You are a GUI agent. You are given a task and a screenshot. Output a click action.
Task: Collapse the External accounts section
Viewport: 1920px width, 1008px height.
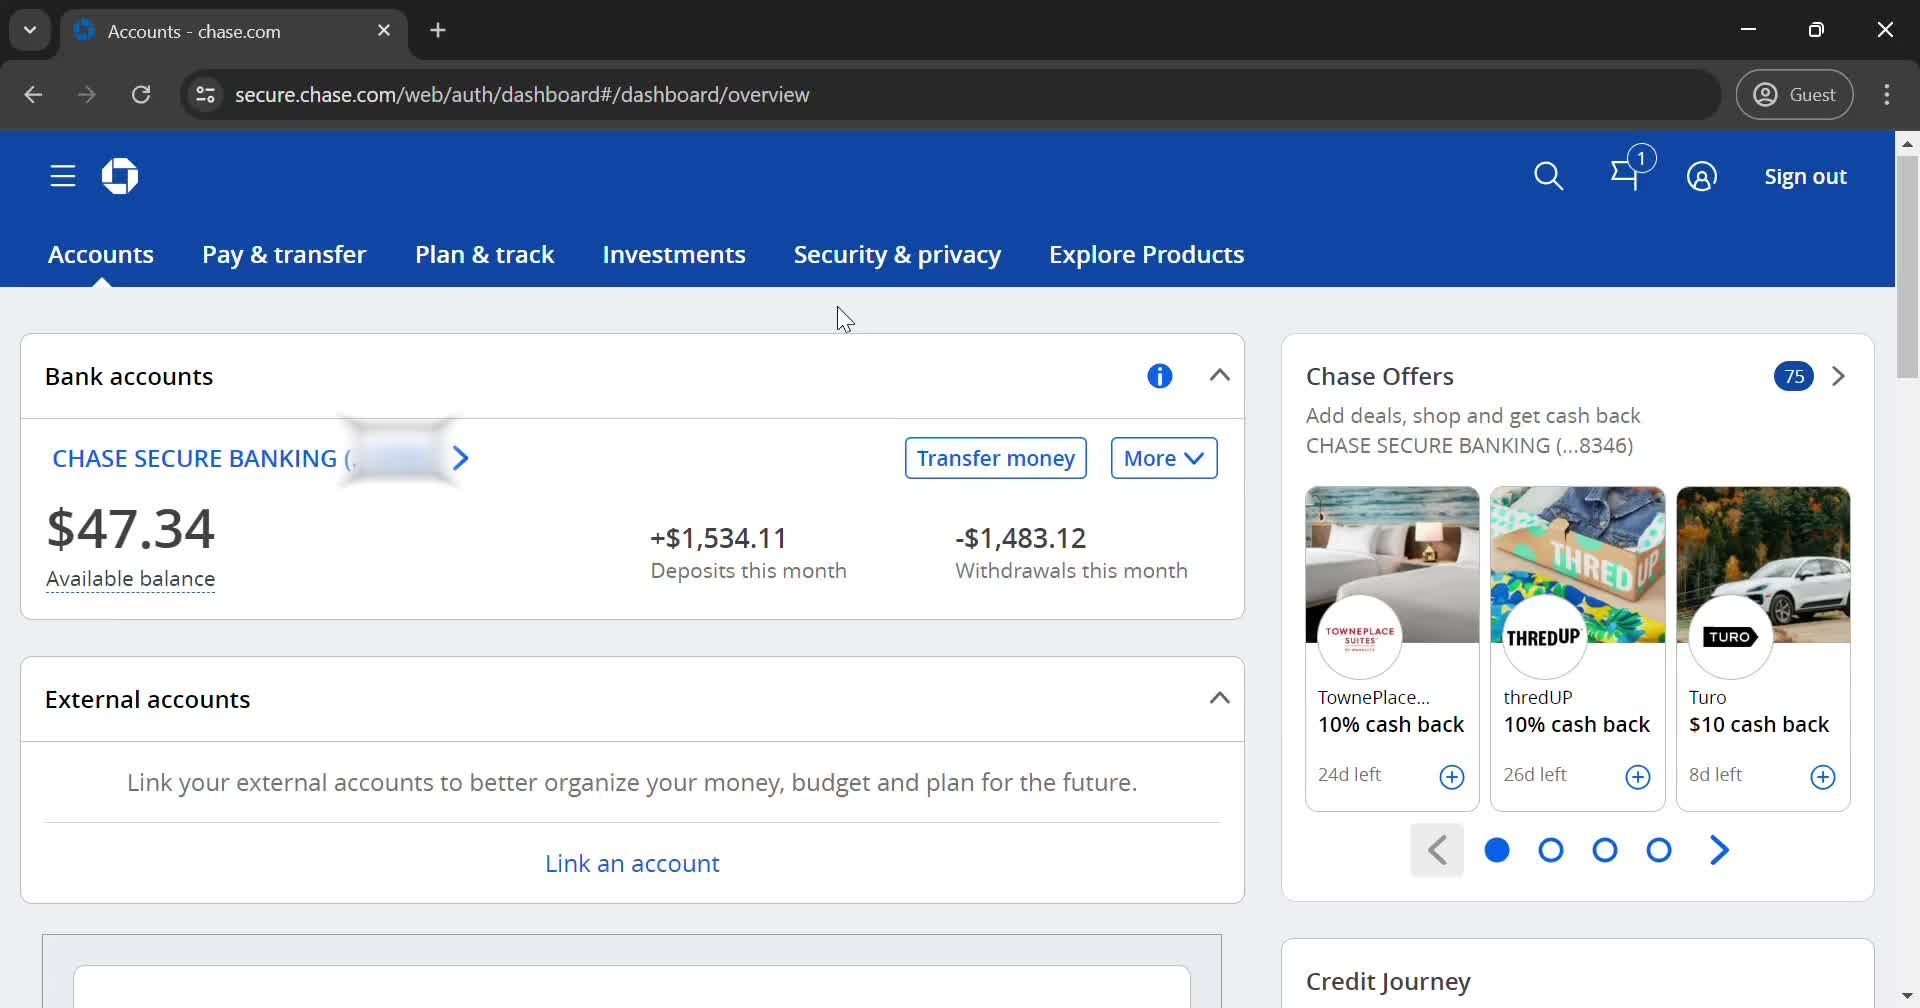coord(1219,698)
